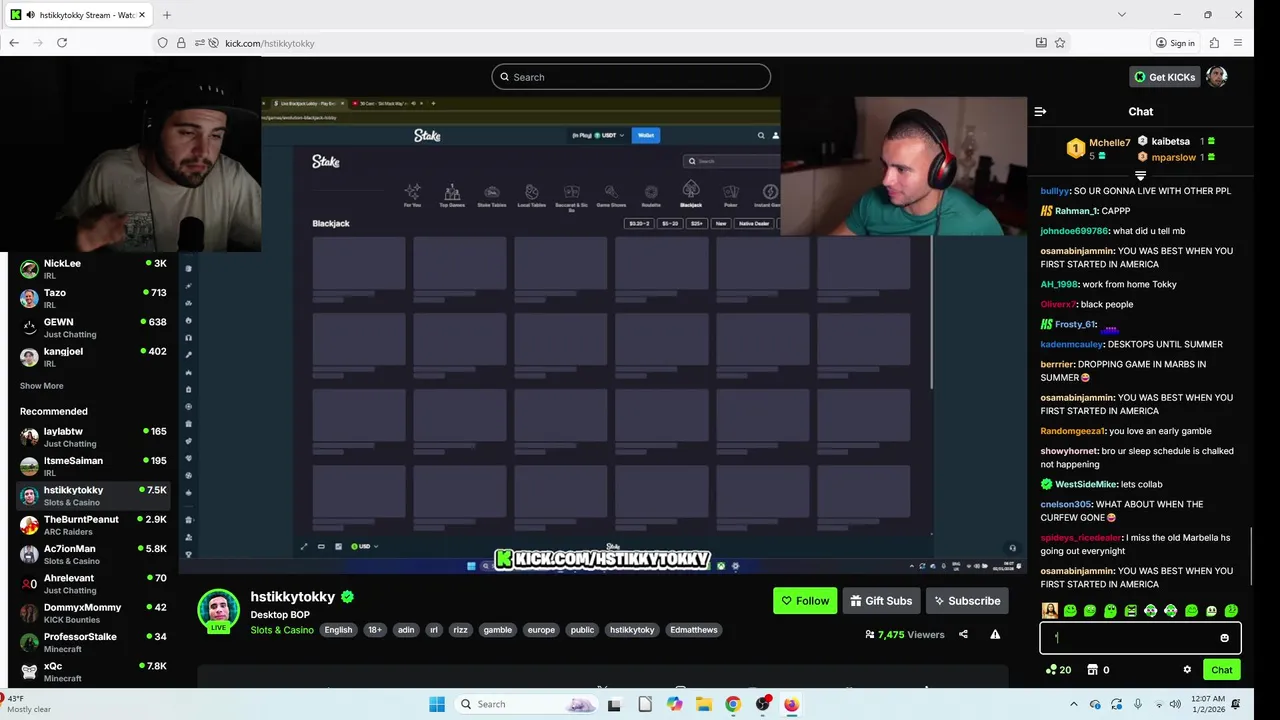Open the user profile avatar menu

click(x=1216, y=77)
